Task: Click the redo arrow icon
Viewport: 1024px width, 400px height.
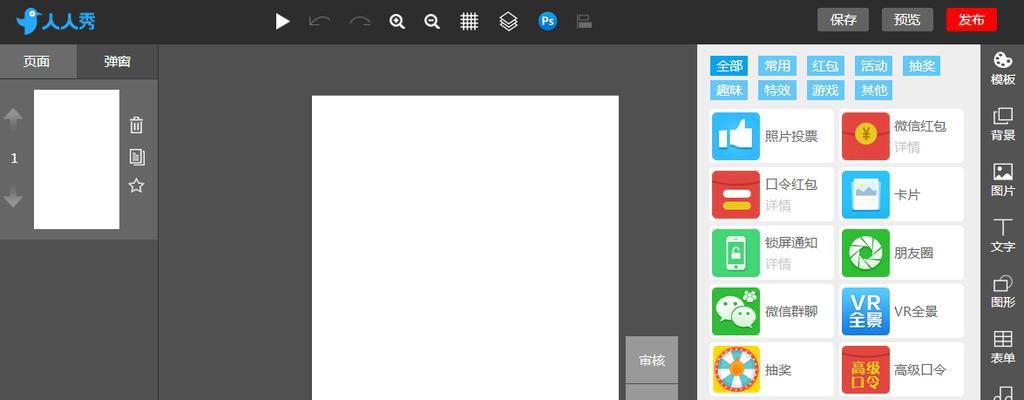Action: [x=360, y=22]
